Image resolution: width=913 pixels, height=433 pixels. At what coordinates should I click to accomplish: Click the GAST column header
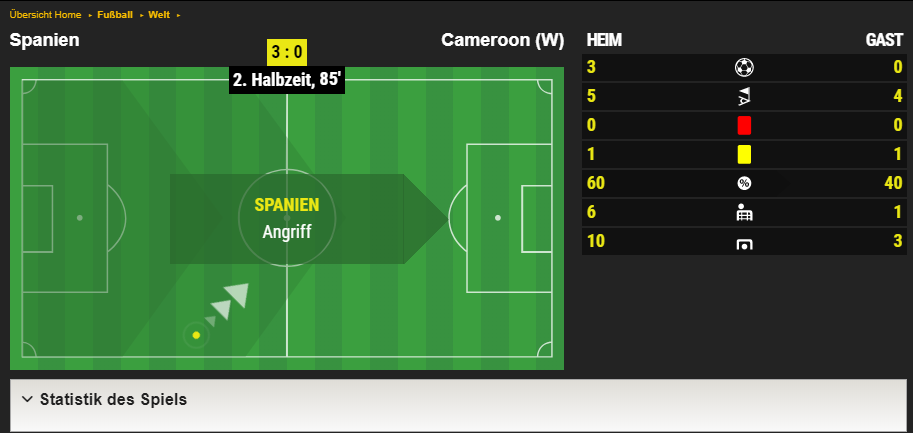pos(884,40)
